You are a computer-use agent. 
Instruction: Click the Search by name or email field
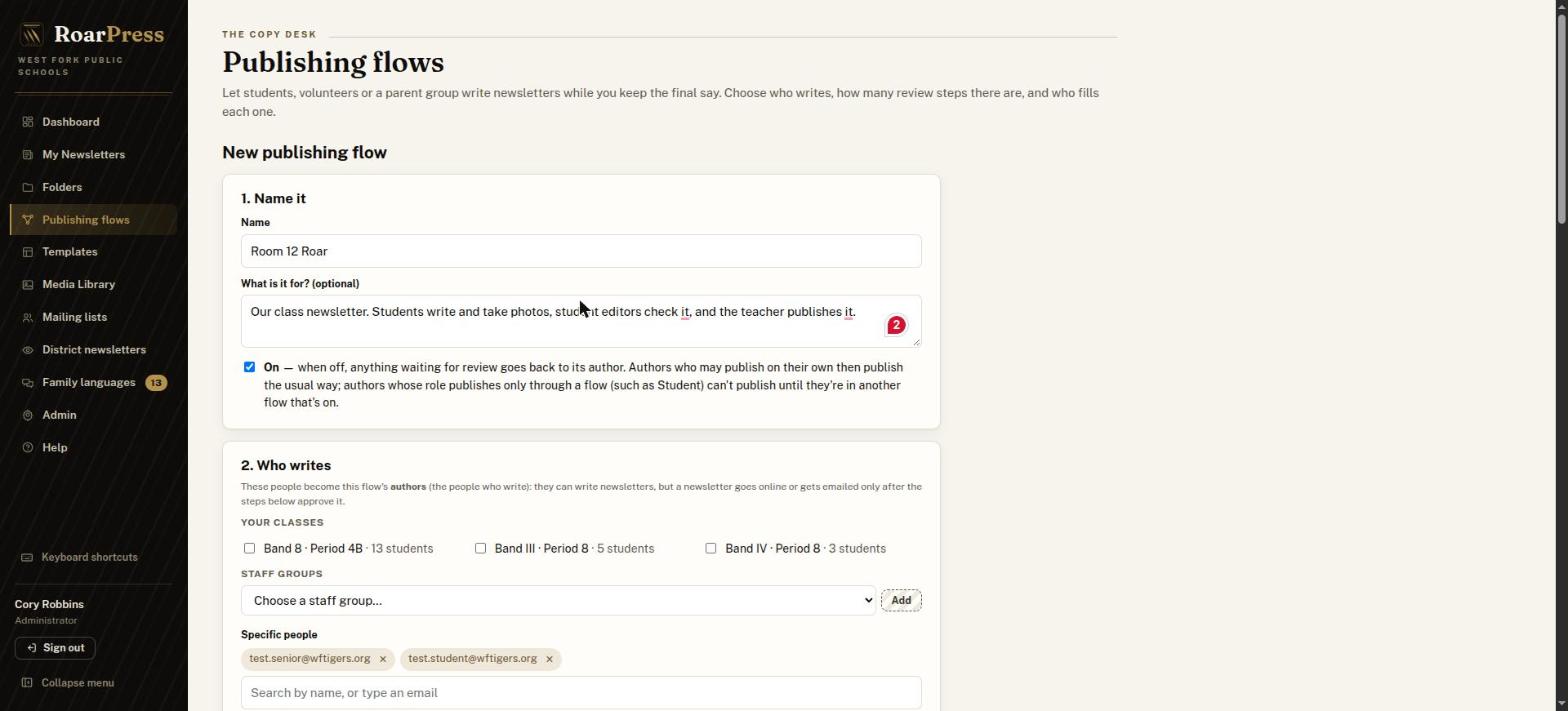tap(581, 693)
